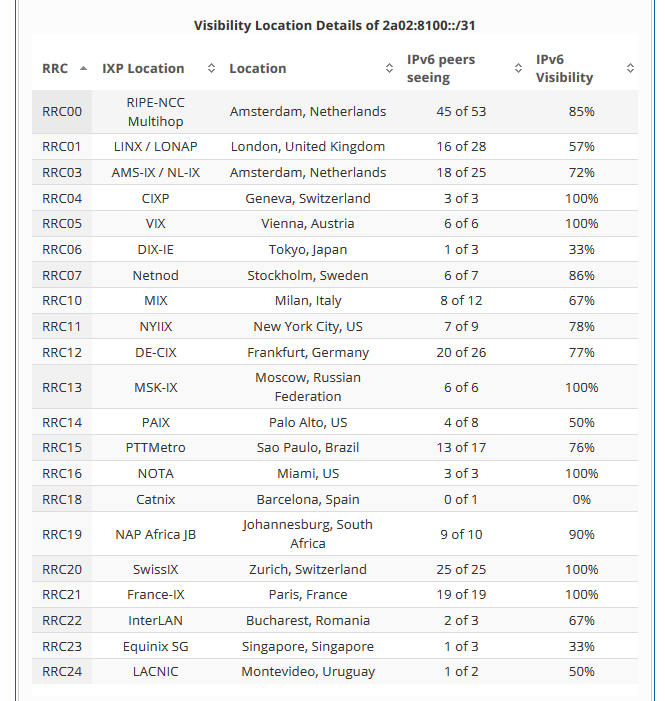Viewport: 665px width, 701px height.
Task: Click the IXP Location sort arrows icon
Action: click(211, 69)
